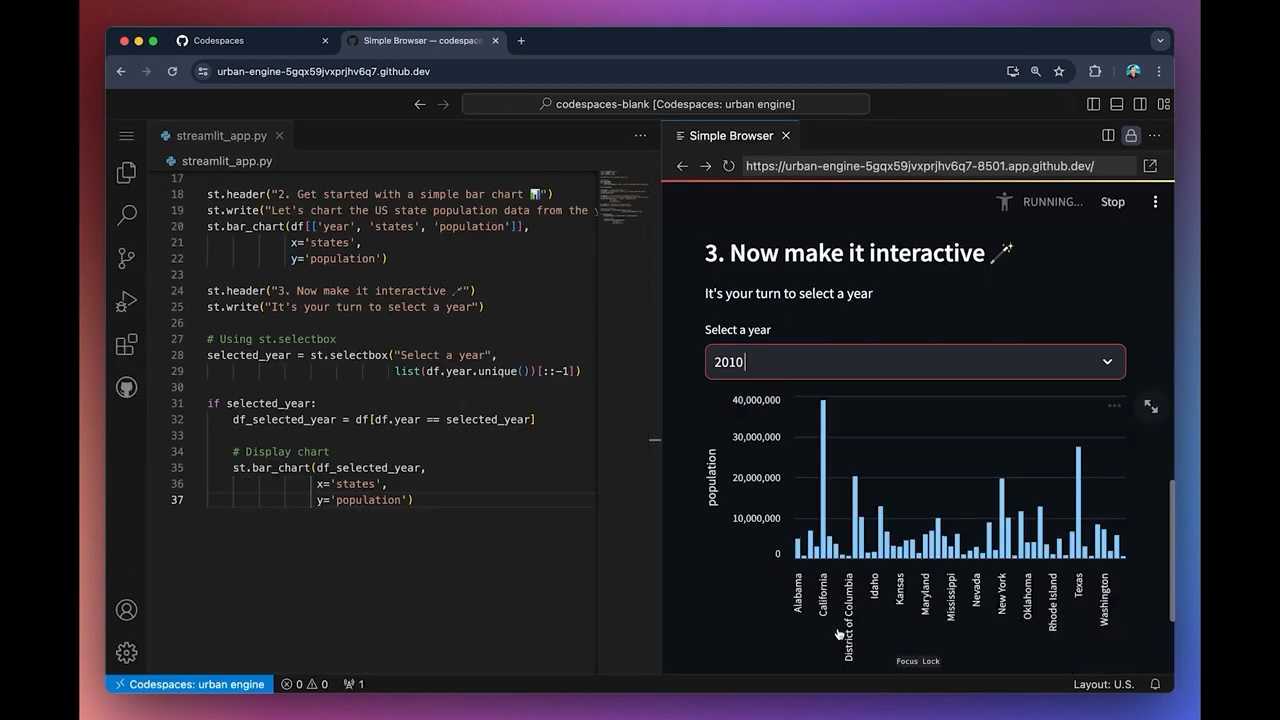Open the Simple Browser more actions menu
Image resolution: width=1280 pixels, height=720 pixels.
click(1154, 135)
